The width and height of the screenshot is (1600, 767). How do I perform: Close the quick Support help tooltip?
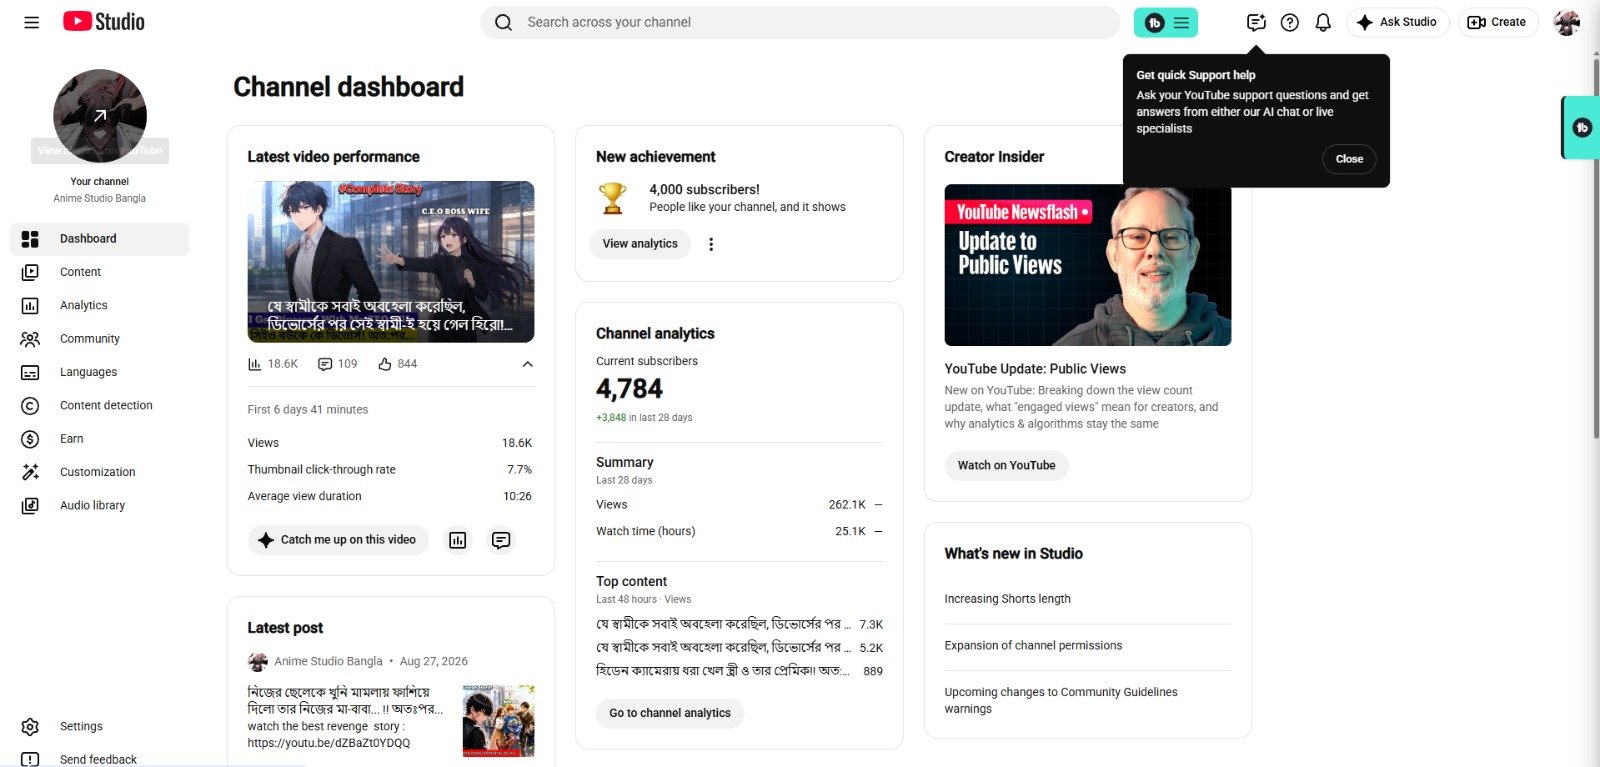point(1349,159)
